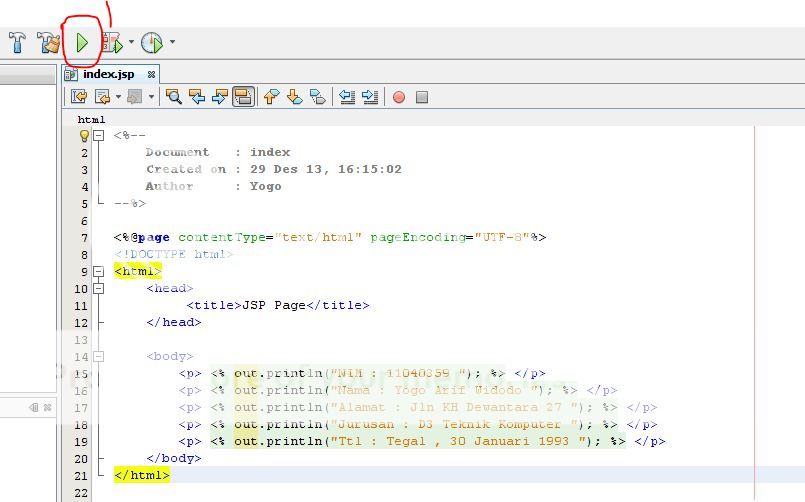This screenshot has height=502, width=805.
Task: Toggle the Highlight Search button
Action: tap(242, 97)
